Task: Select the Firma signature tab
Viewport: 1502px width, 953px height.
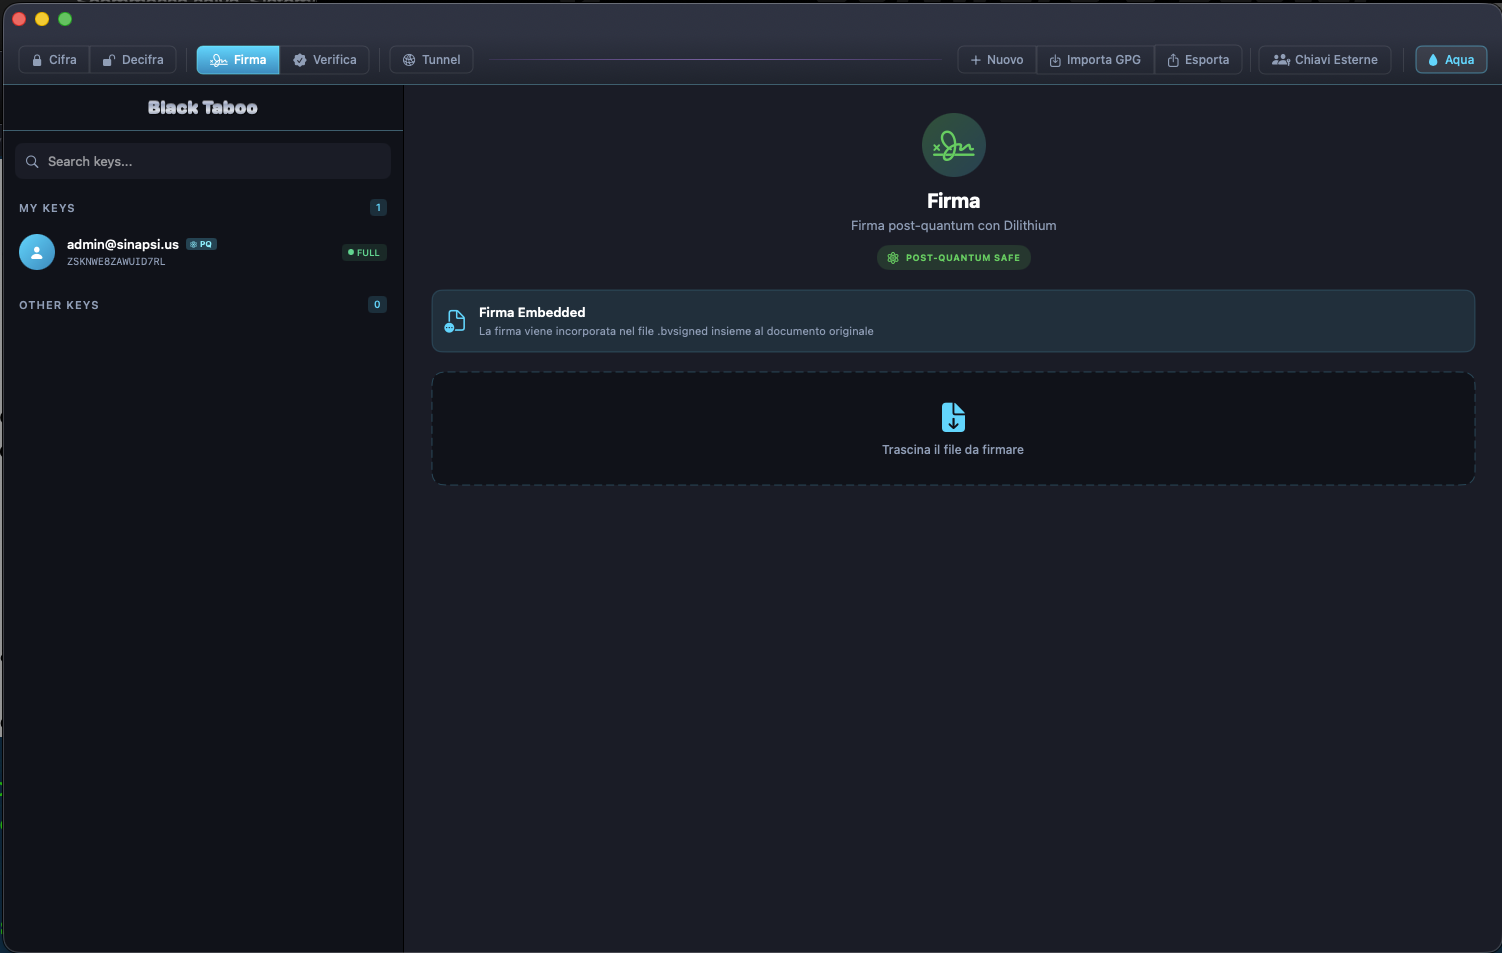Action: (x=238, y=60)
